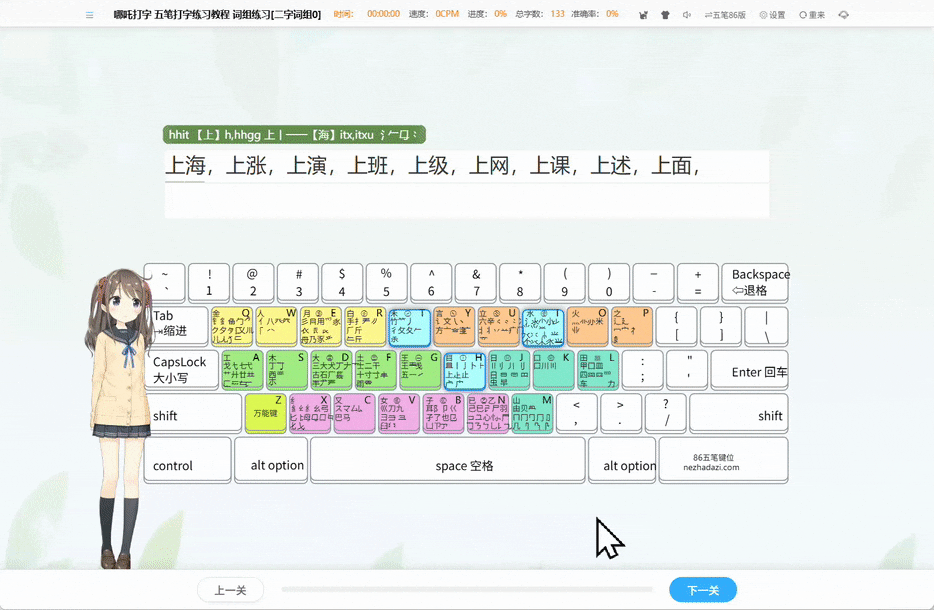Click 下一关 to go to next level
Viewport: 934px width, 610px height.
point(703,590)
